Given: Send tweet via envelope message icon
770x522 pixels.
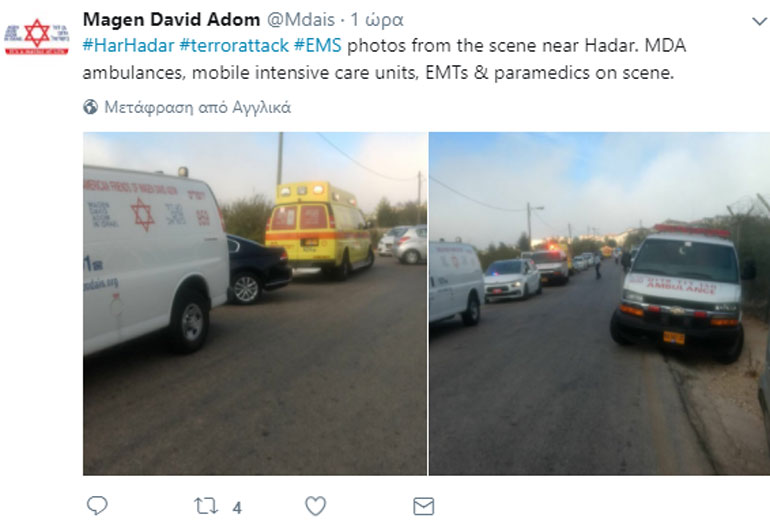Looking at the screenshot, I should pos(423,506).
